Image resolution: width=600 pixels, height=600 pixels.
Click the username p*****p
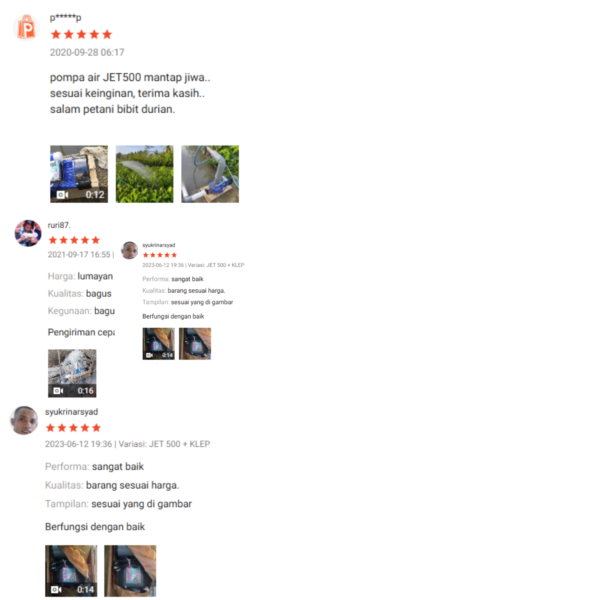[65, 18]
